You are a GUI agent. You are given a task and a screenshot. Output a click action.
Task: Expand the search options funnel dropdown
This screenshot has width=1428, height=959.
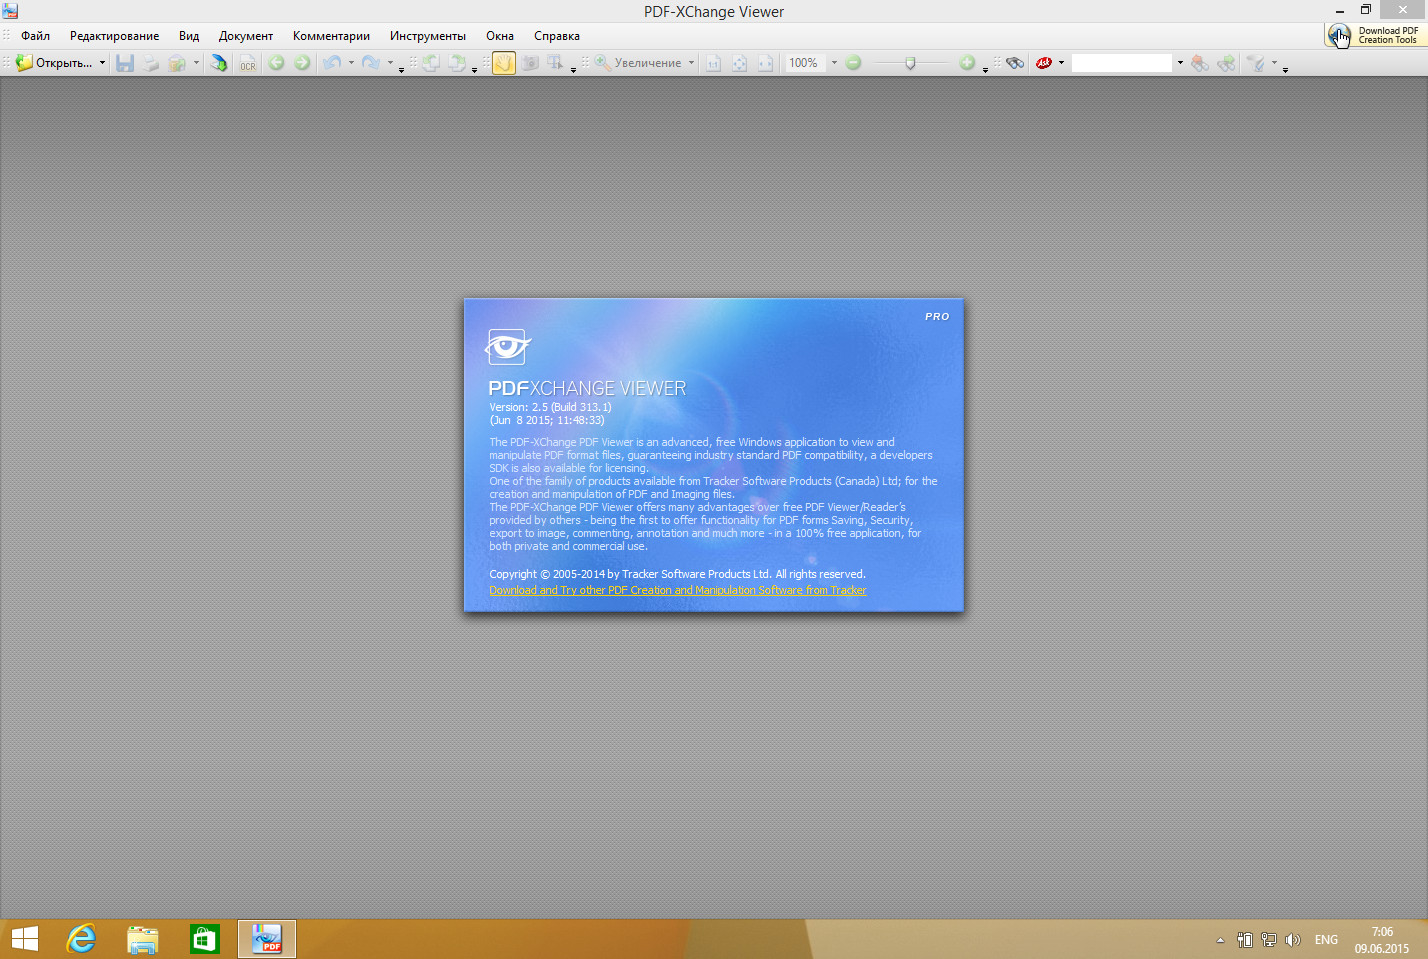pos(1274,63)
